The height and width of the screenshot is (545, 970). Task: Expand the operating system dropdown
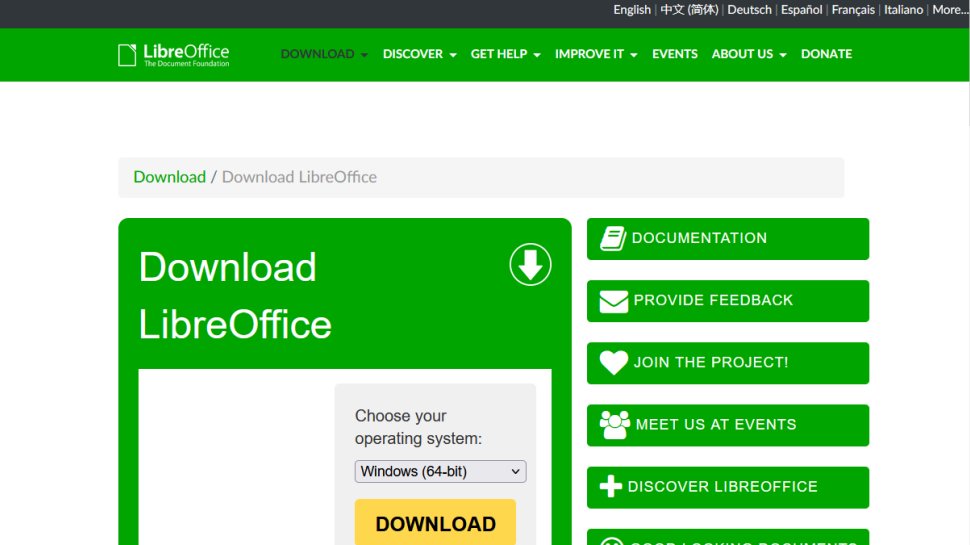(x=440, y=471)
